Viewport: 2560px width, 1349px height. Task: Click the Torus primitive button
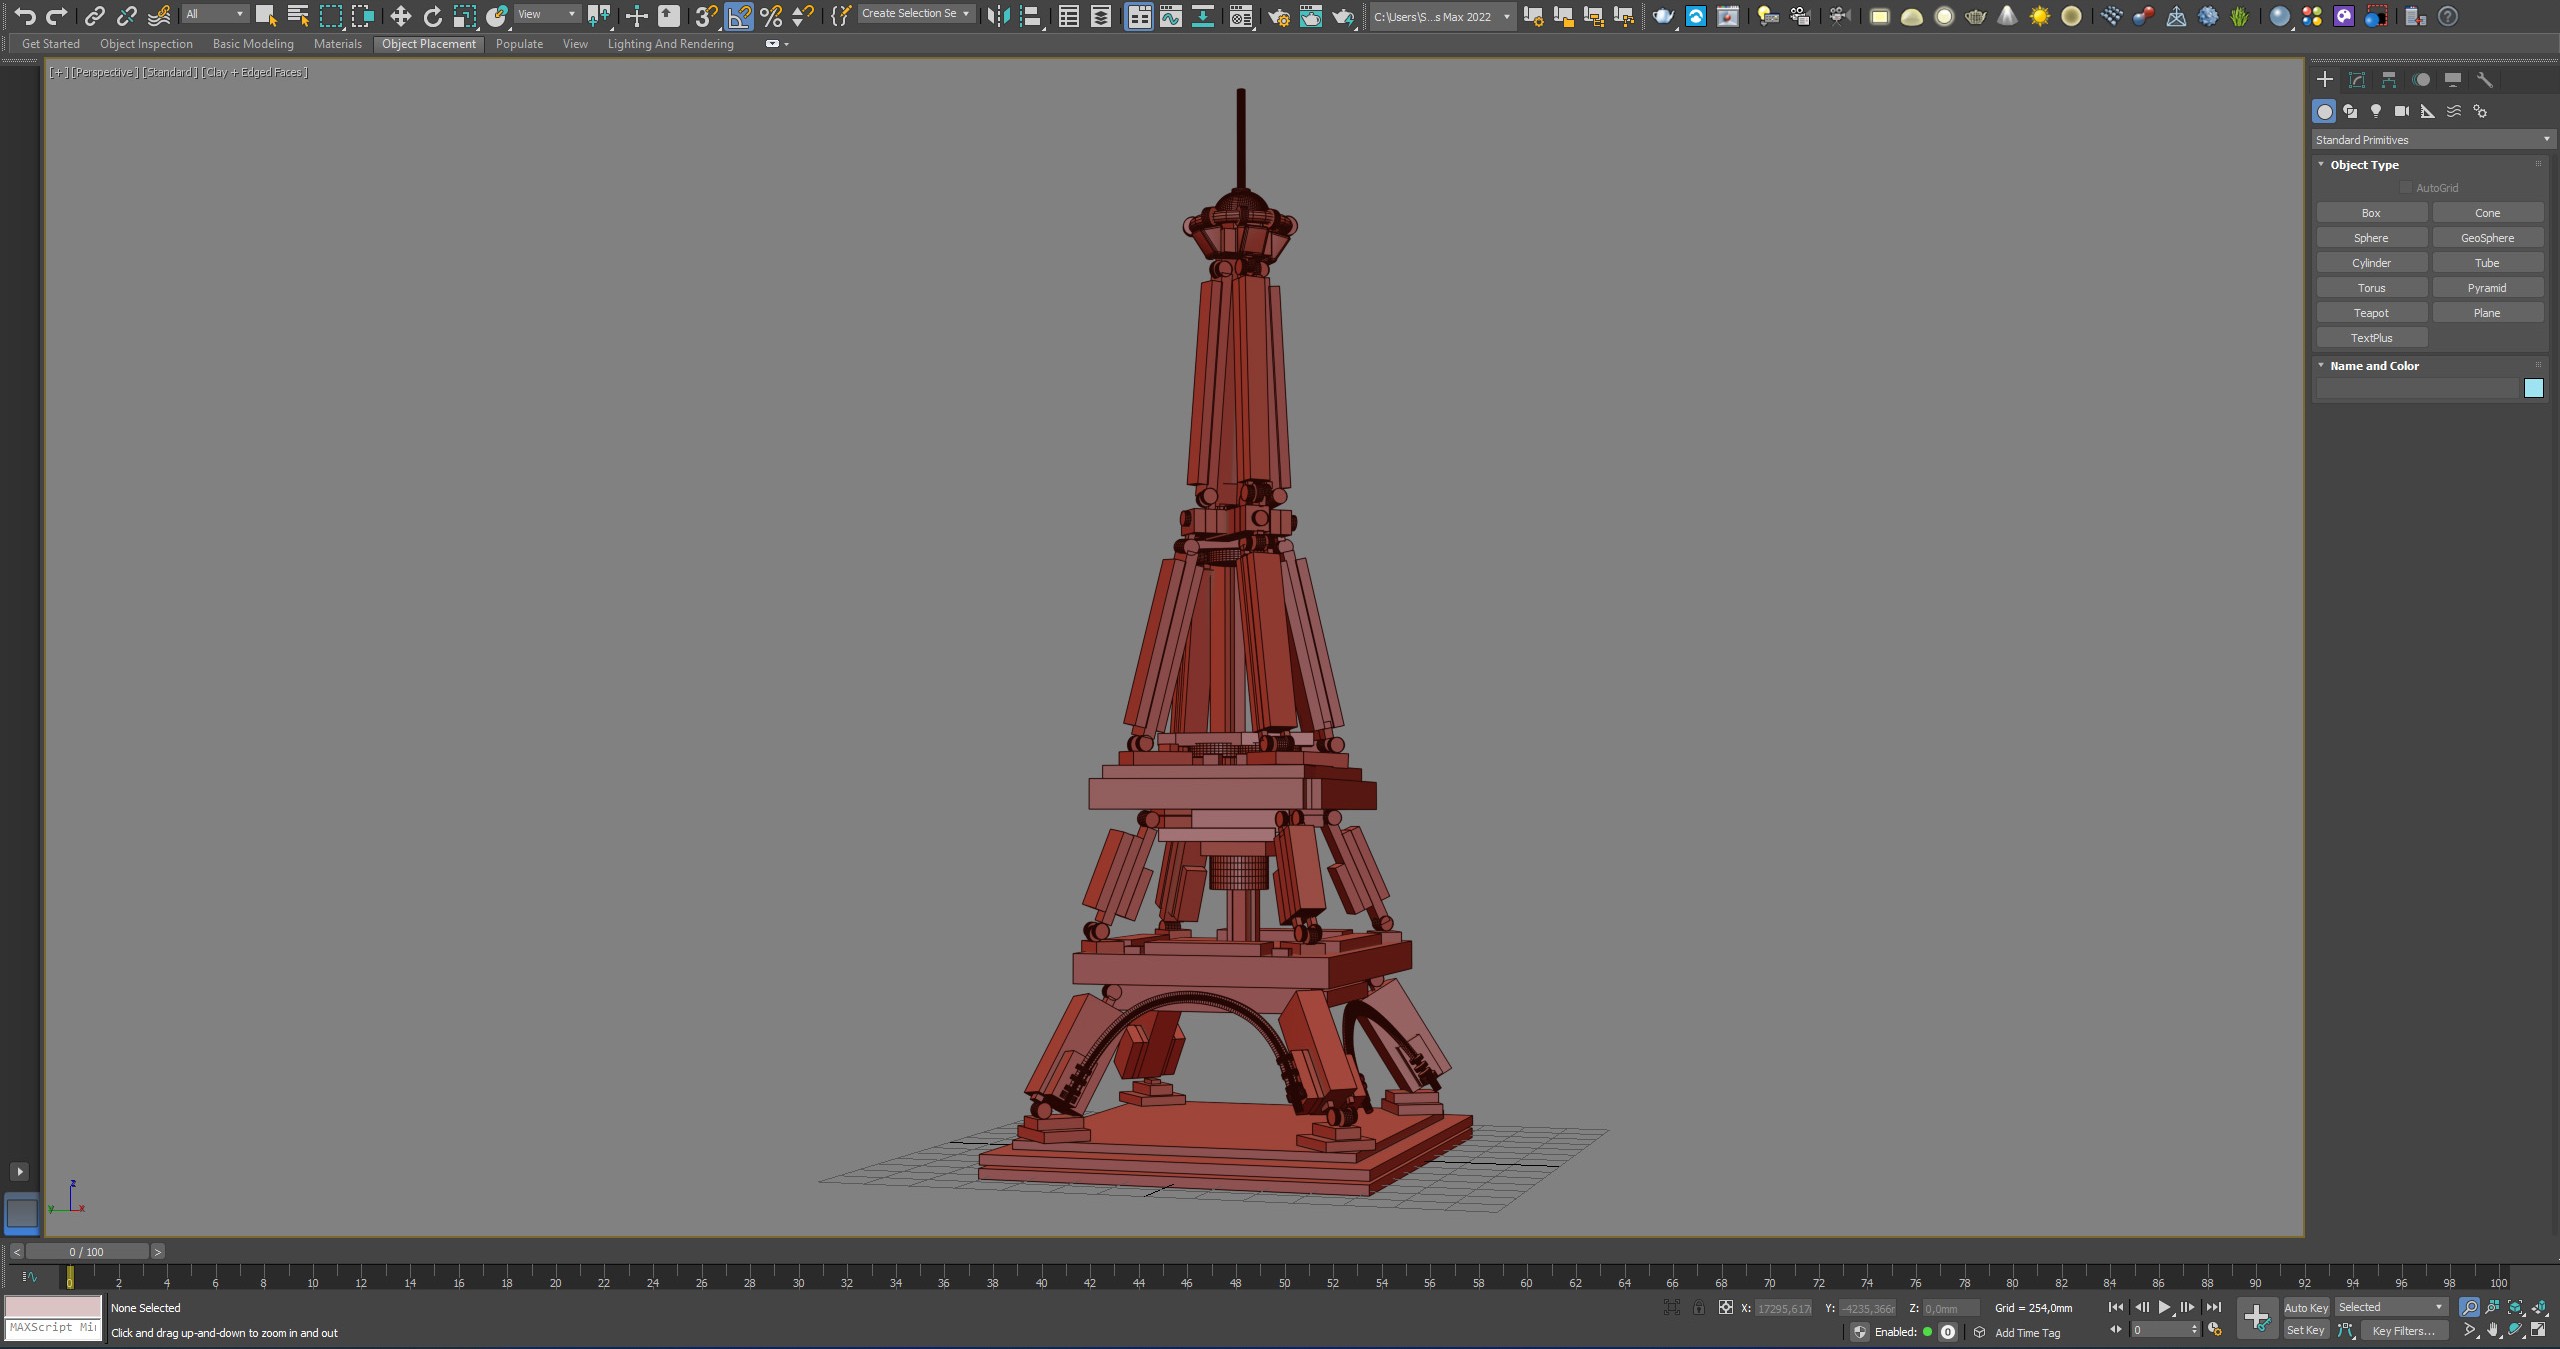2371,288
